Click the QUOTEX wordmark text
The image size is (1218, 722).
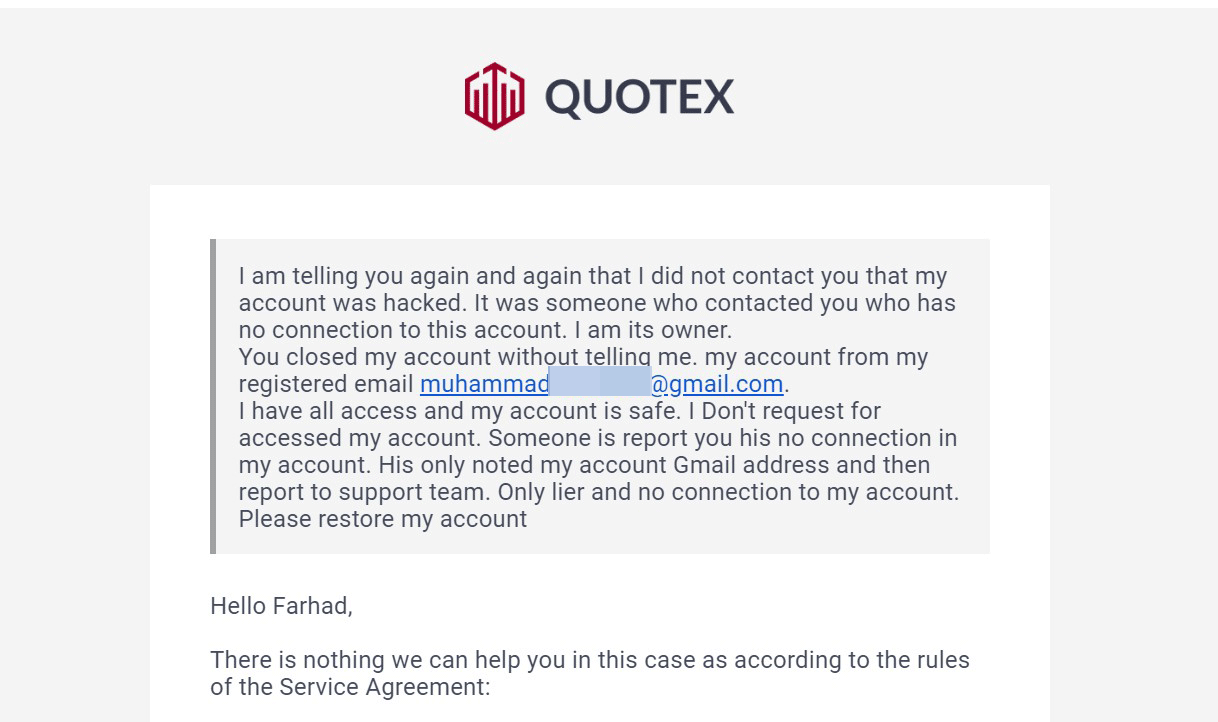click(x=639, y=97)
